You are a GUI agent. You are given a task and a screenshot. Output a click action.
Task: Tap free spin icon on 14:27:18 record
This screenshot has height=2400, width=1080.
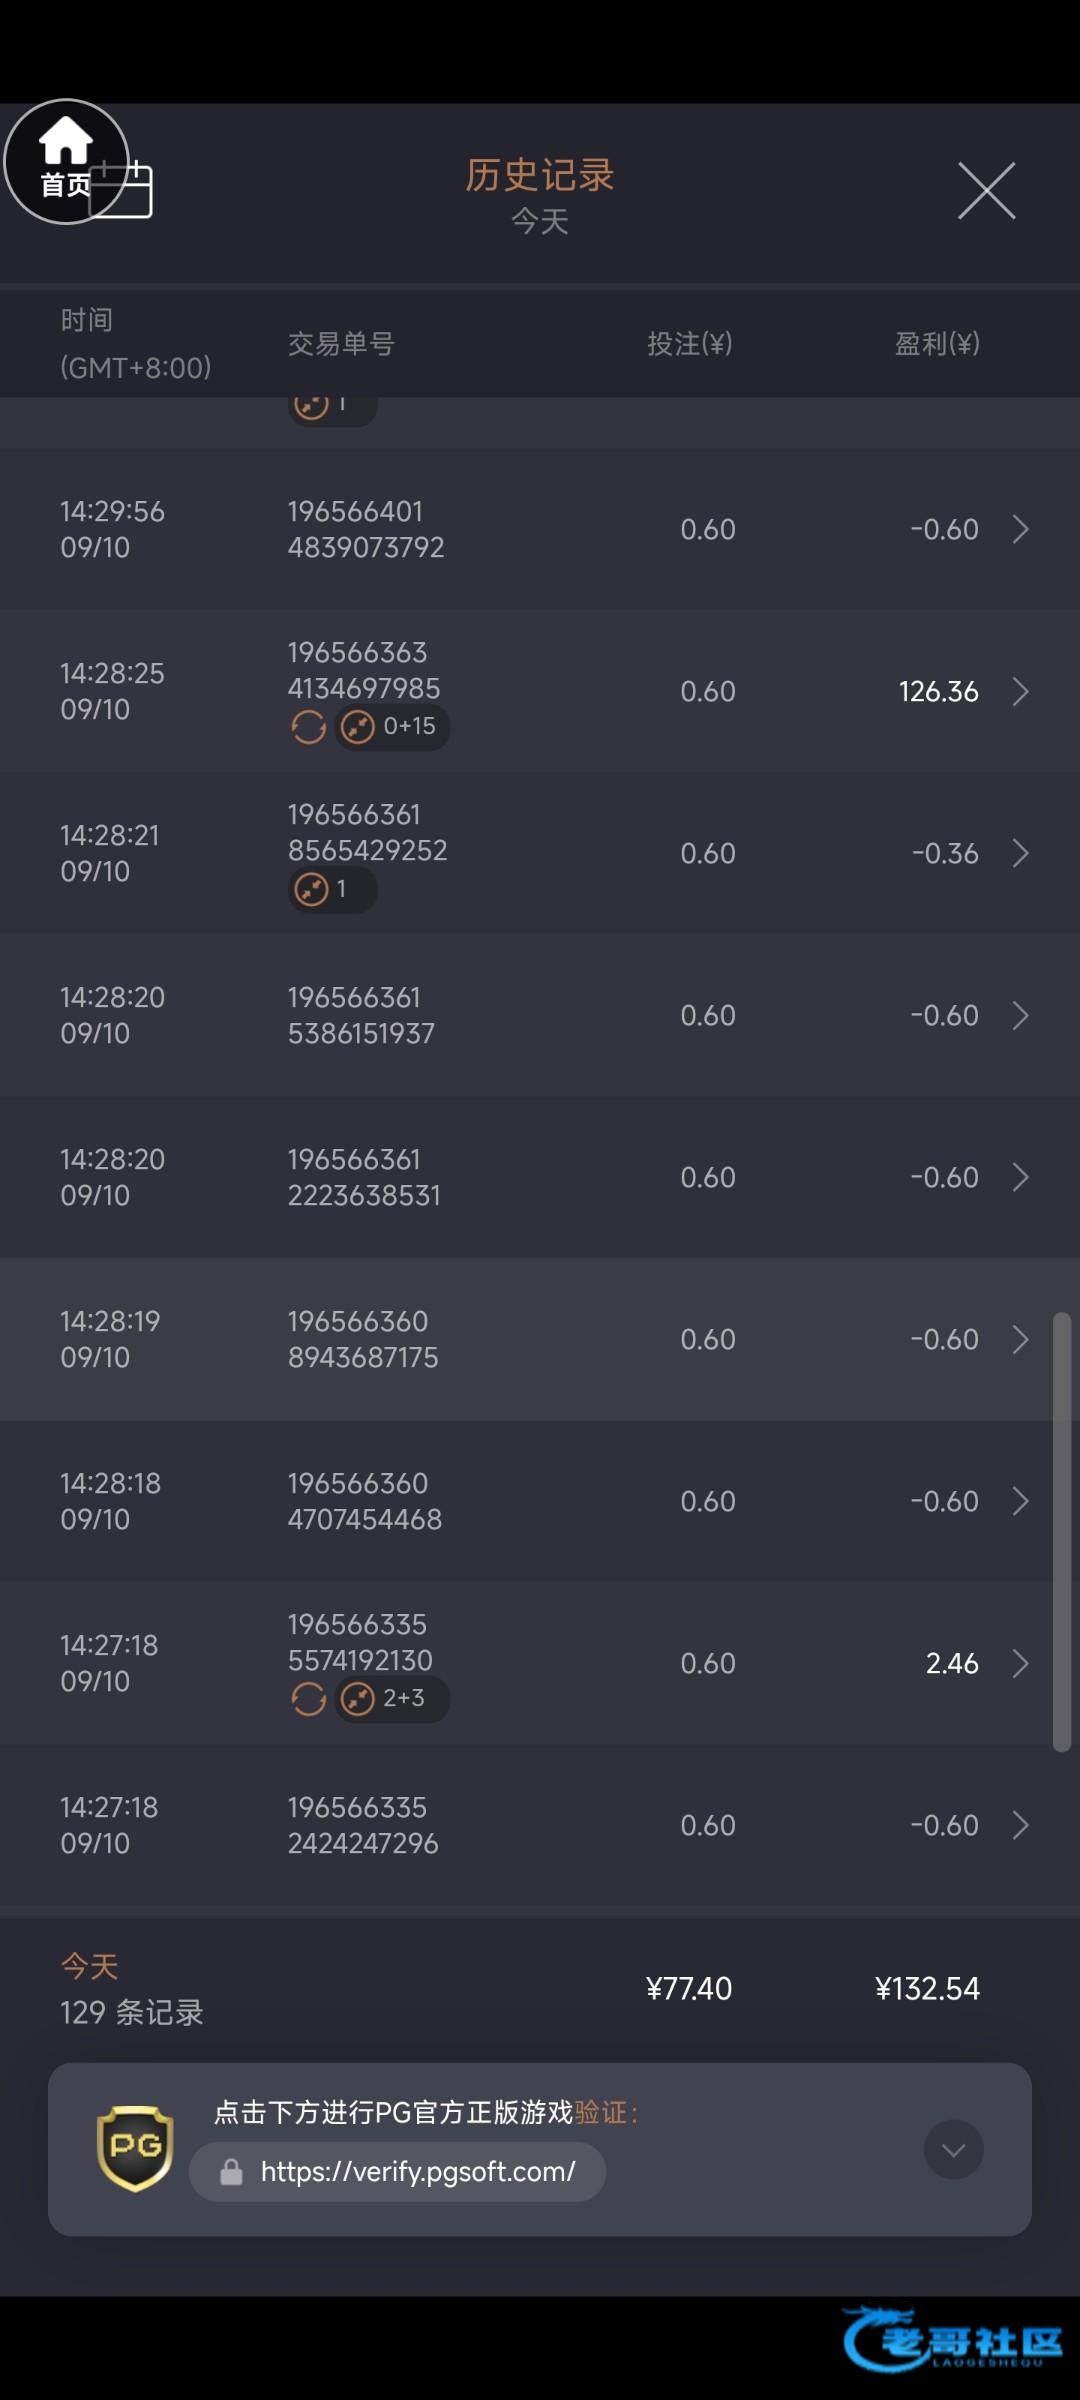[x=308, y=1699]
